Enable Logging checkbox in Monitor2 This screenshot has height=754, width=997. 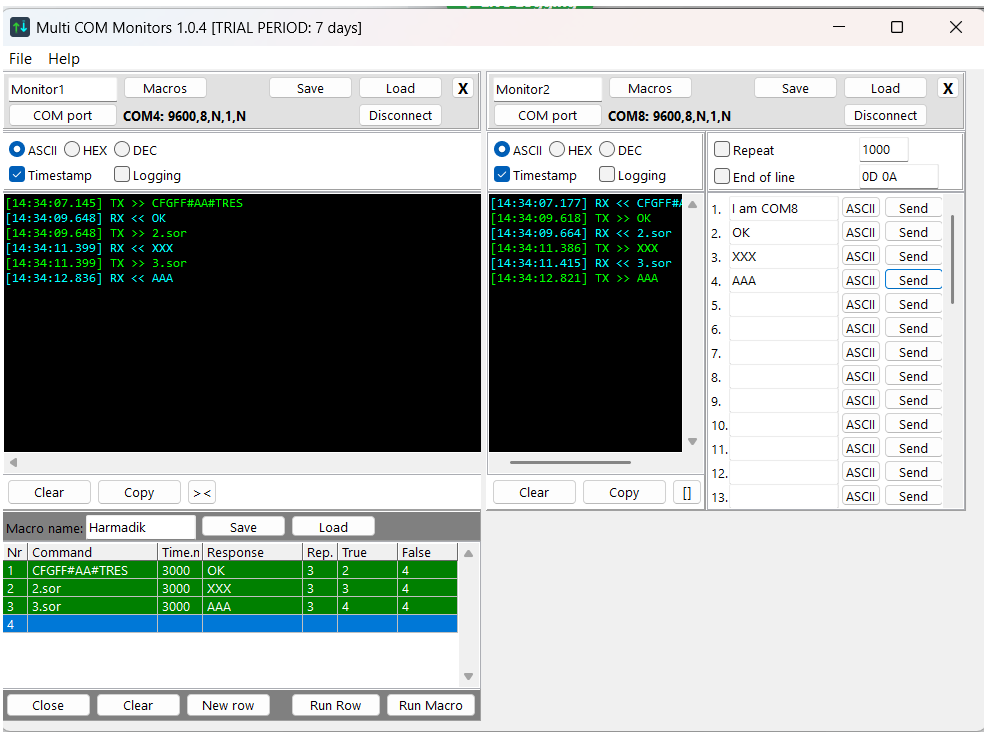pos(607,175)
